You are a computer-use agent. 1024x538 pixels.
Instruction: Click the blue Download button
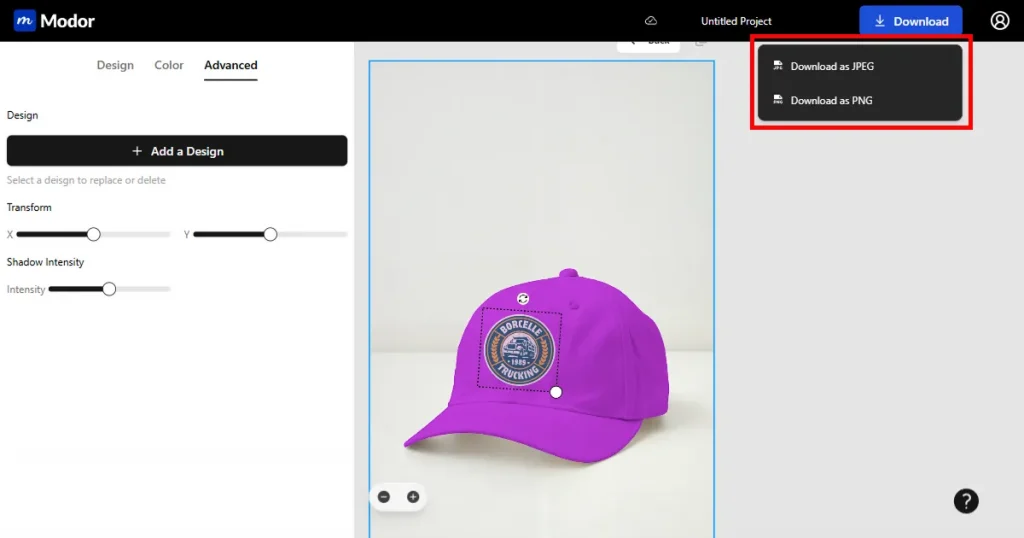910,21
